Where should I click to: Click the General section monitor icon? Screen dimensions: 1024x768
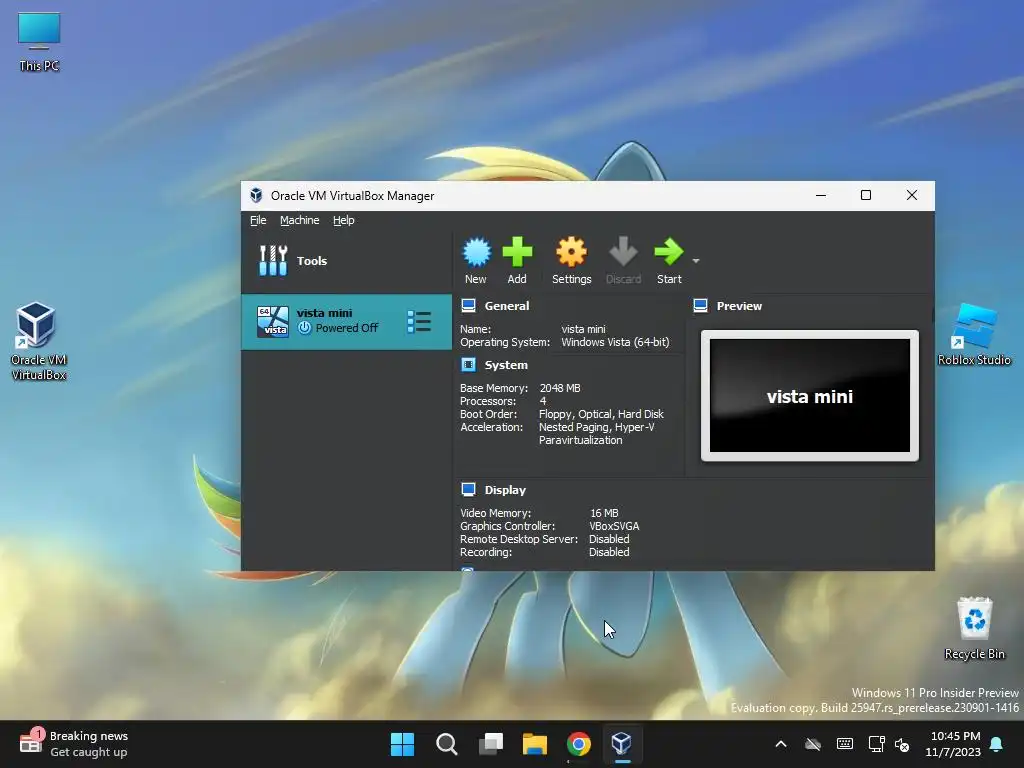[468, 306]
